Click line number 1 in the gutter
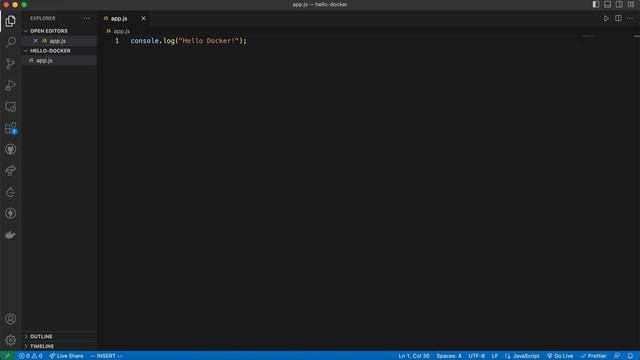Image resolution: width=640 pixels, height=360 pixels. 117,41
